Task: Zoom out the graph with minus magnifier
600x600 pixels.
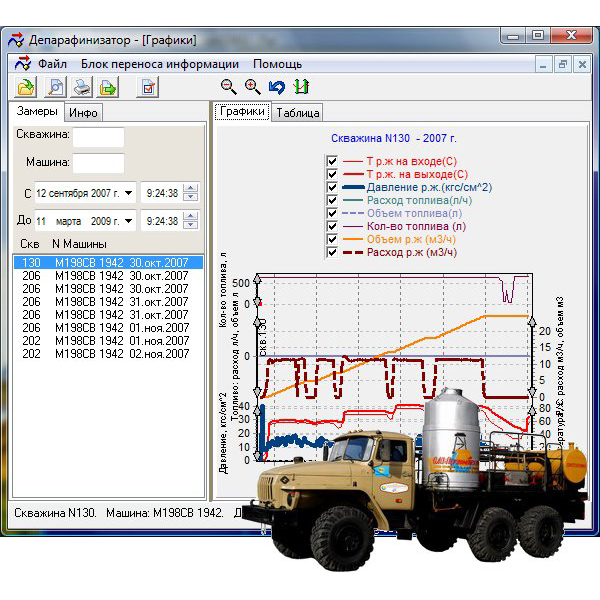Action: (229, 87)
